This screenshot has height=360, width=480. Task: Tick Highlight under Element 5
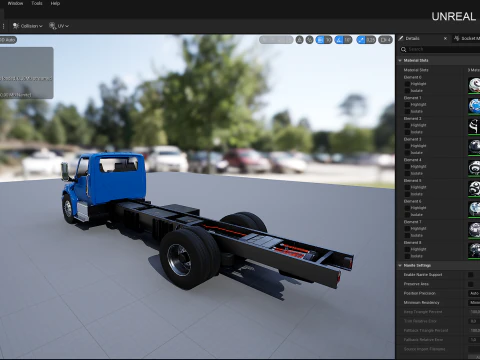pos(407,187)
